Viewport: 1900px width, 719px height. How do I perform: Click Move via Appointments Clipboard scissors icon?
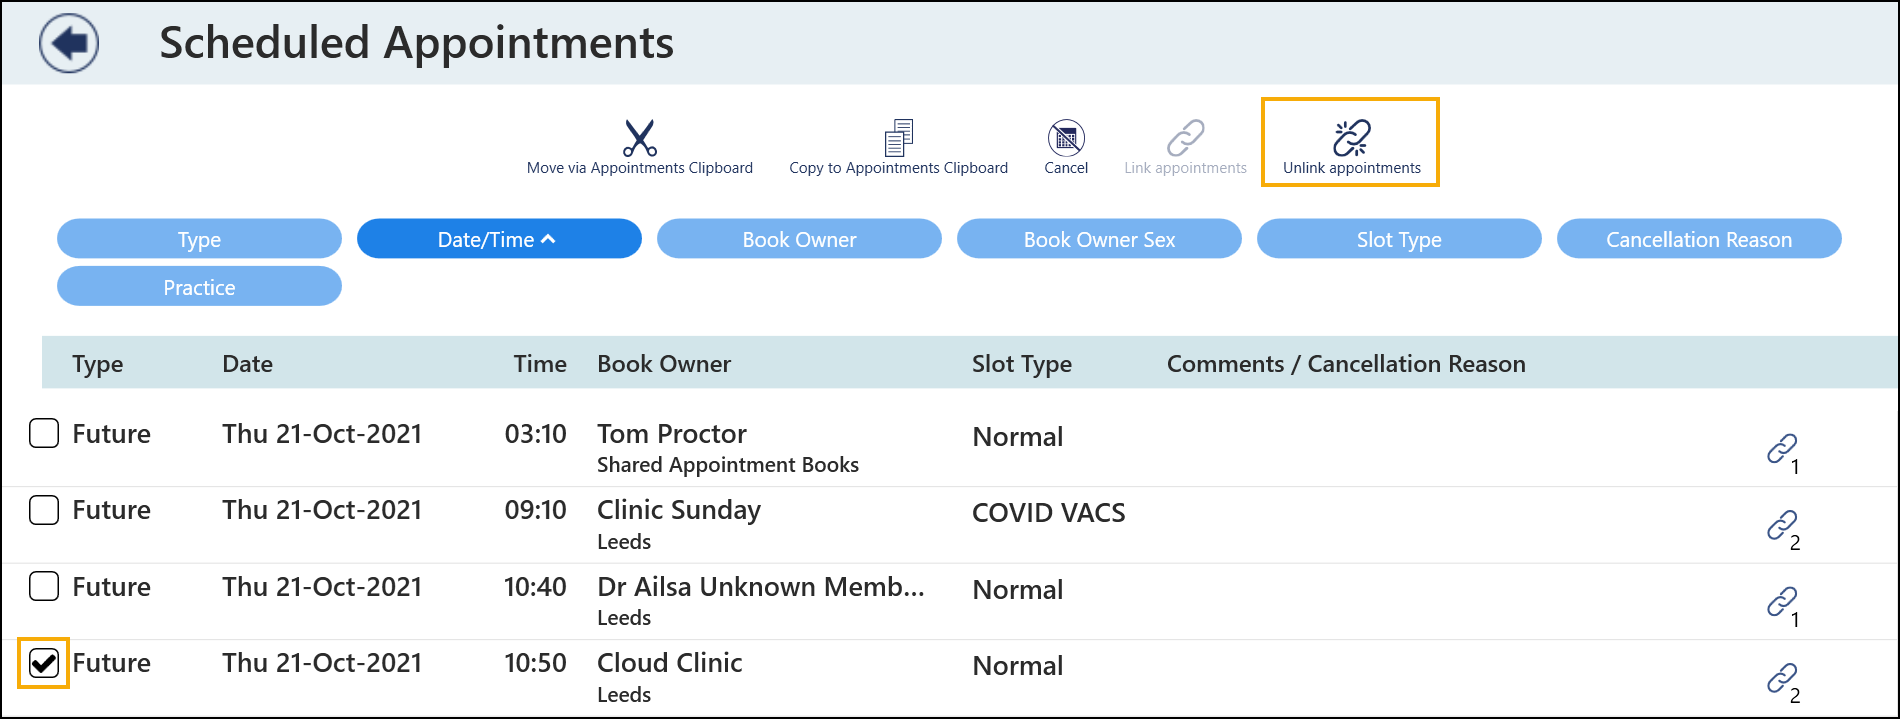639,138
